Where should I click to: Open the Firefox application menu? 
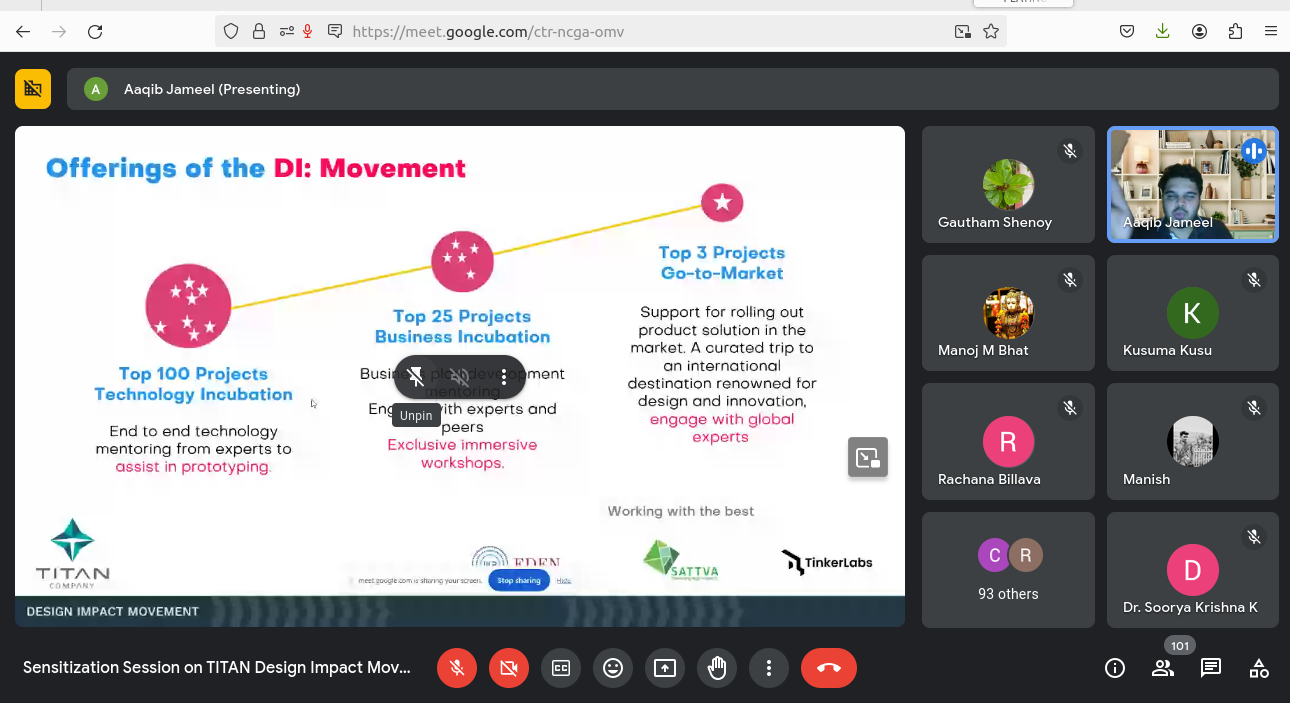pos(1271,31)
